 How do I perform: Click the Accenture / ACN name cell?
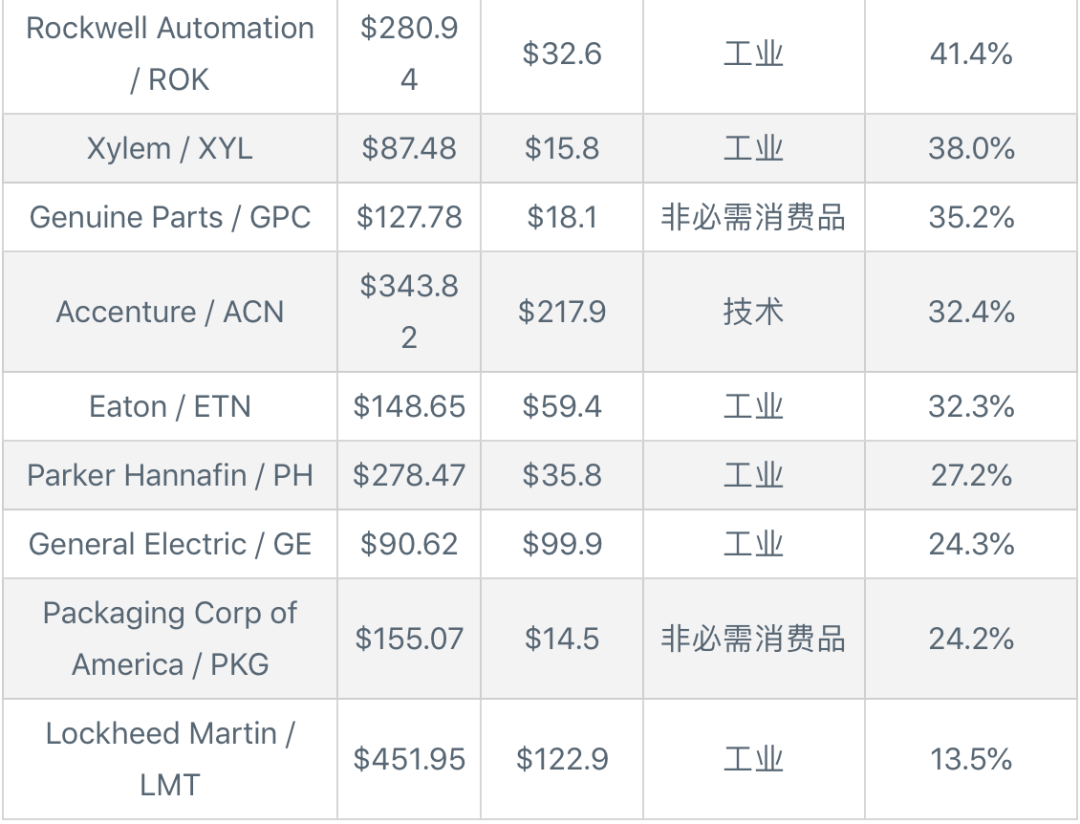coord(170,311)
